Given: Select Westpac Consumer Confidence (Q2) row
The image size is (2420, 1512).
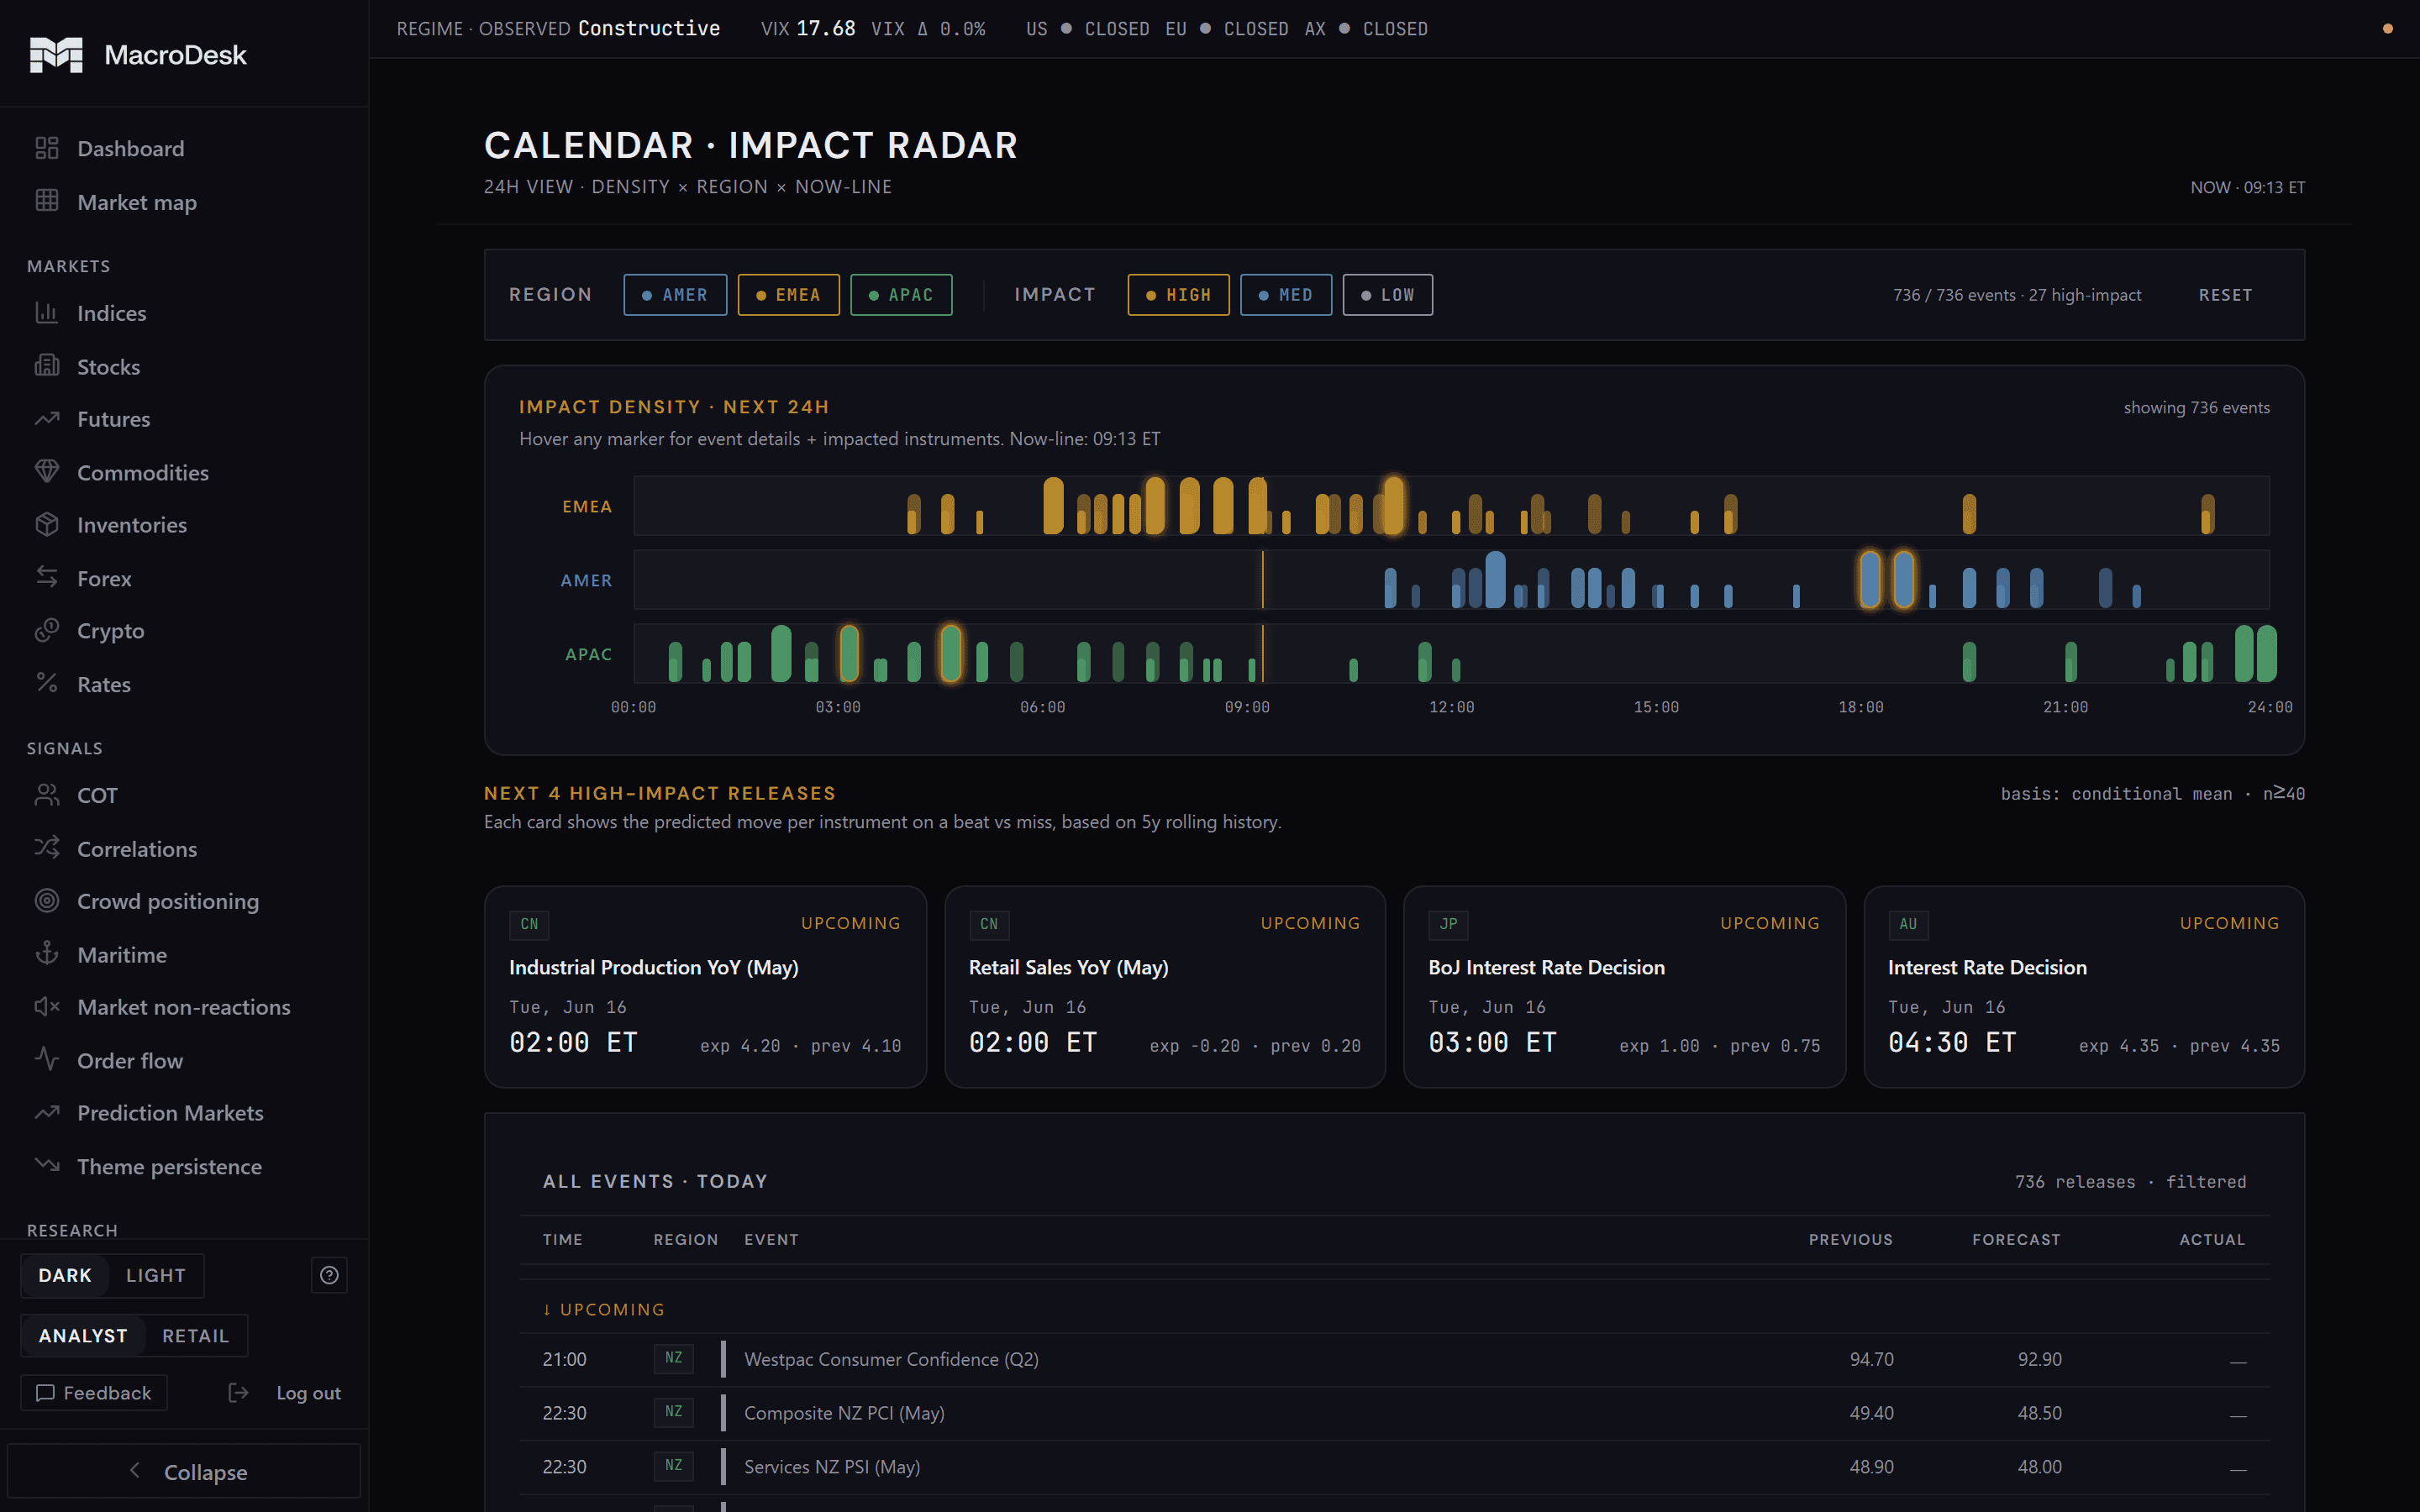Looking at the screenshot, I should 1394,1359.
